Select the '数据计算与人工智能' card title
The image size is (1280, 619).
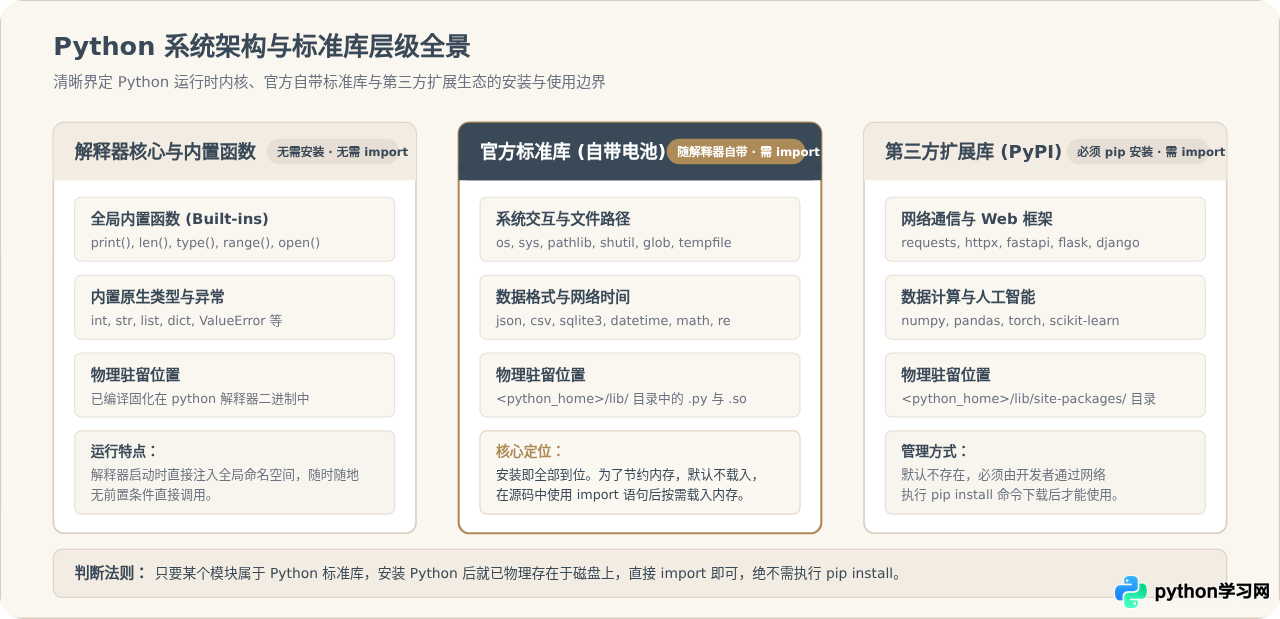click(968, 297)
